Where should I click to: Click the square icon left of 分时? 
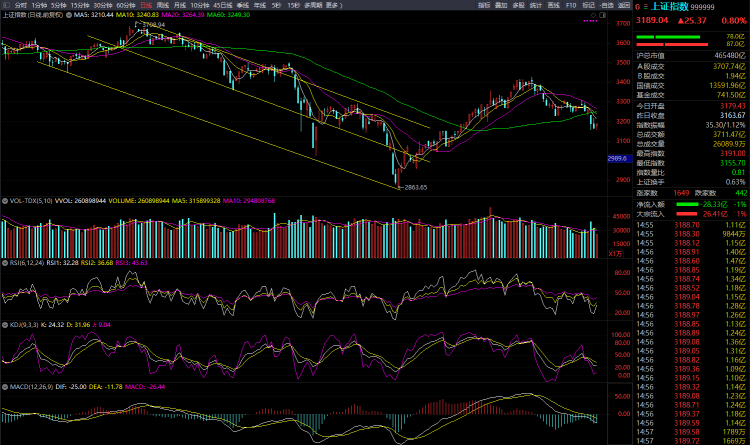5,5
